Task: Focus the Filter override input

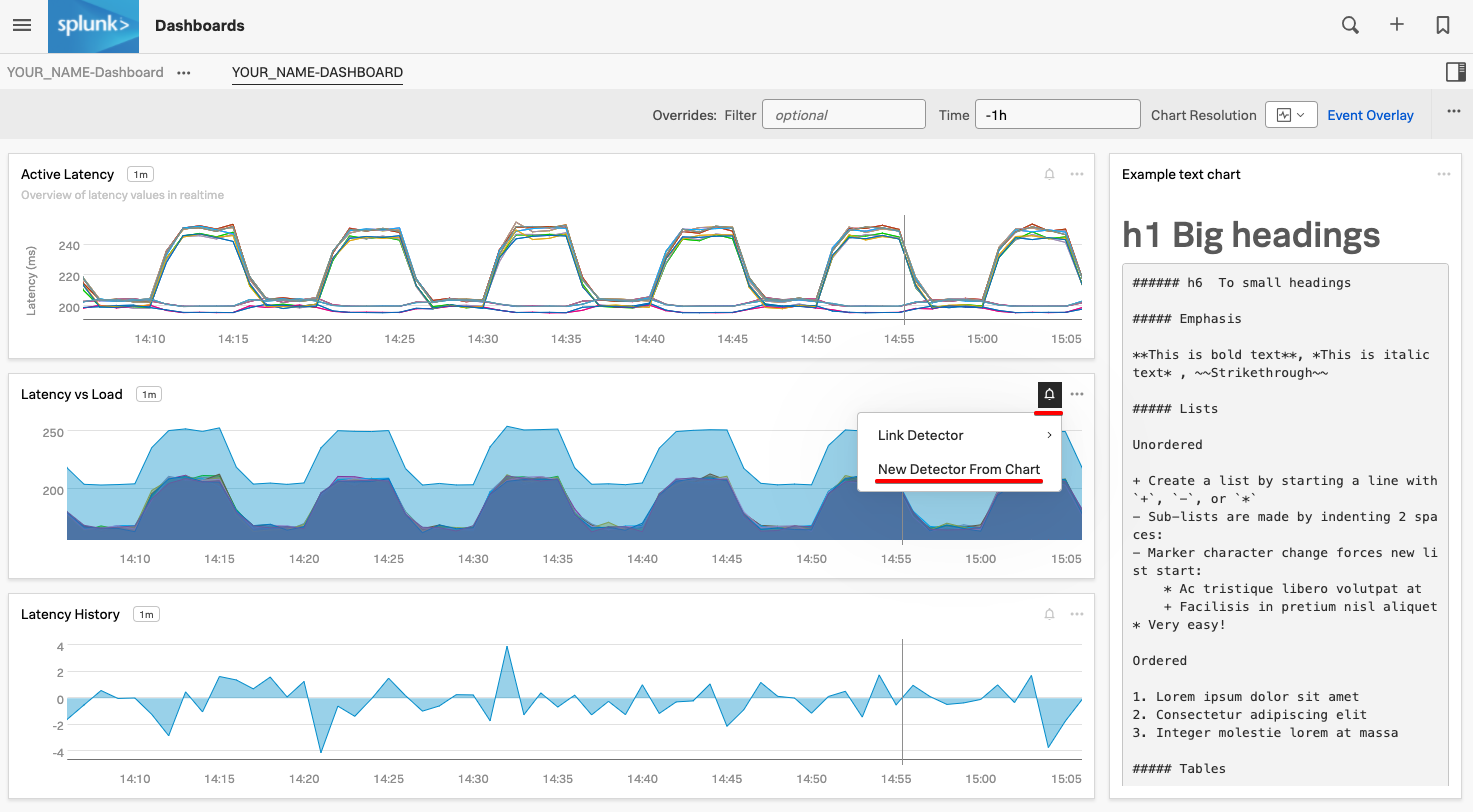Action: tap(844, 114)
